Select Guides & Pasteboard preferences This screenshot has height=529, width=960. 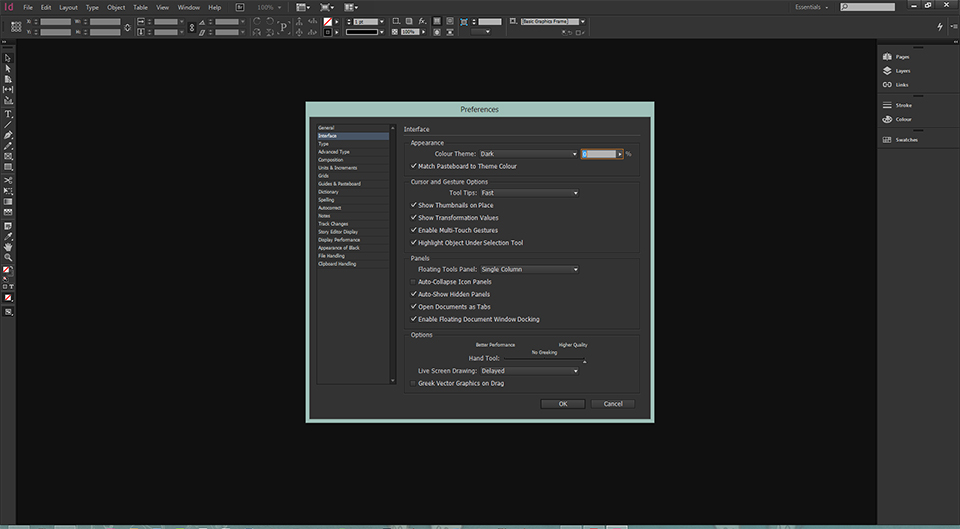[x=353, y=184]
